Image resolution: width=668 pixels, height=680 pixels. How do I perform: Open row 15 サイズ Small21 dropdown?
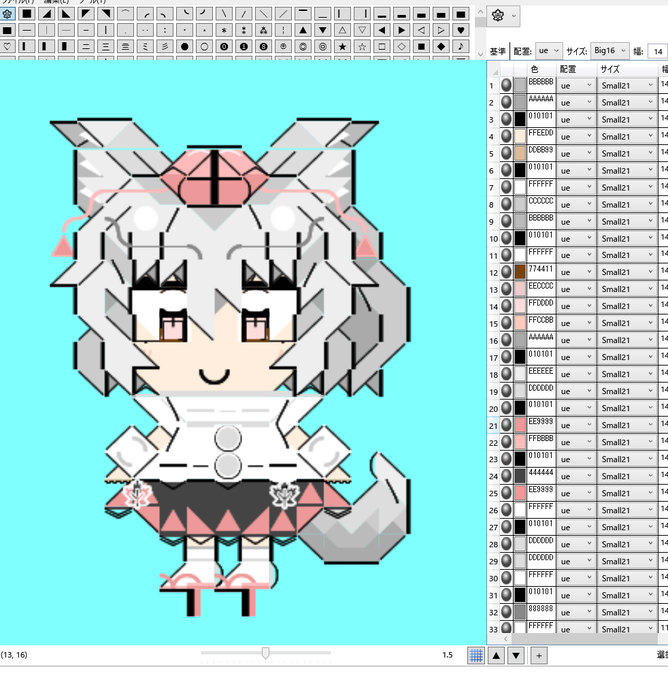point(627,323)
